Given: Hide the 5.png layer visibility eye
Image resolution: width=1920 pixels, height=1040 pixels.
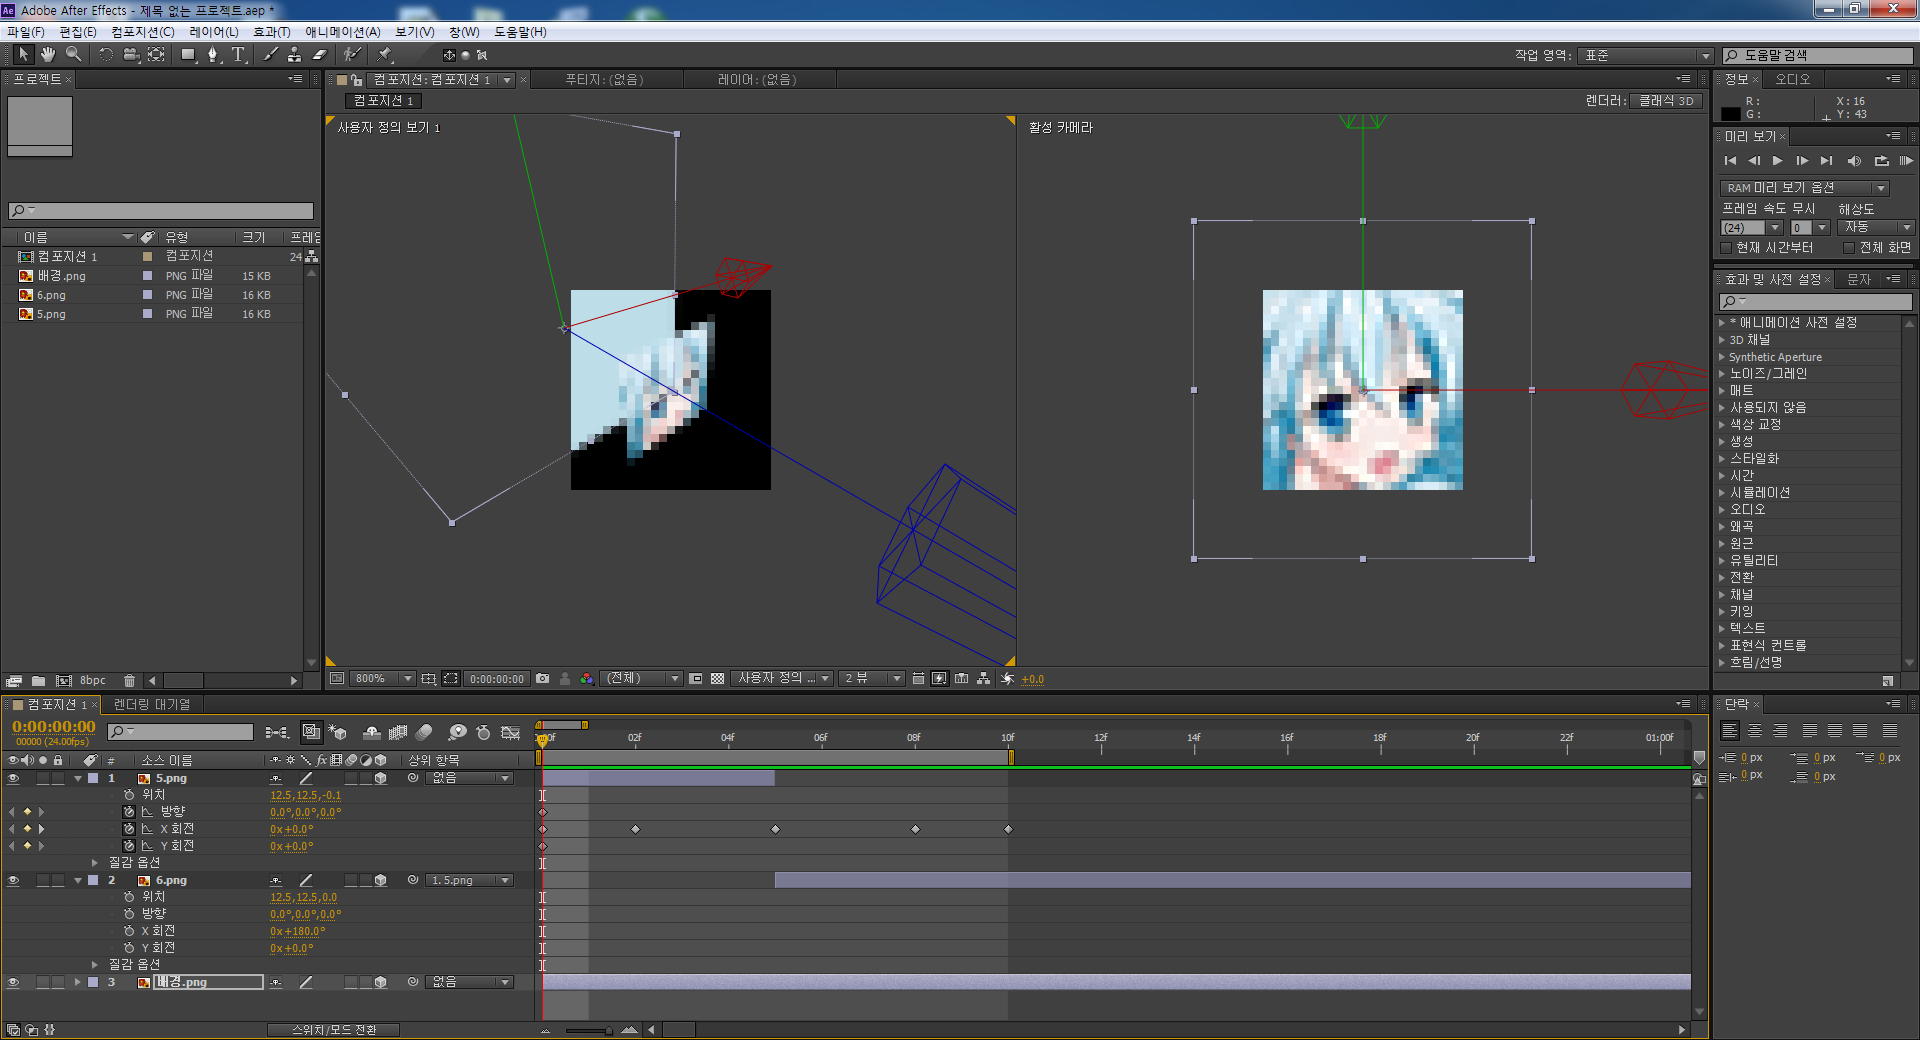Looking at the screenshot, I should 13,779.
